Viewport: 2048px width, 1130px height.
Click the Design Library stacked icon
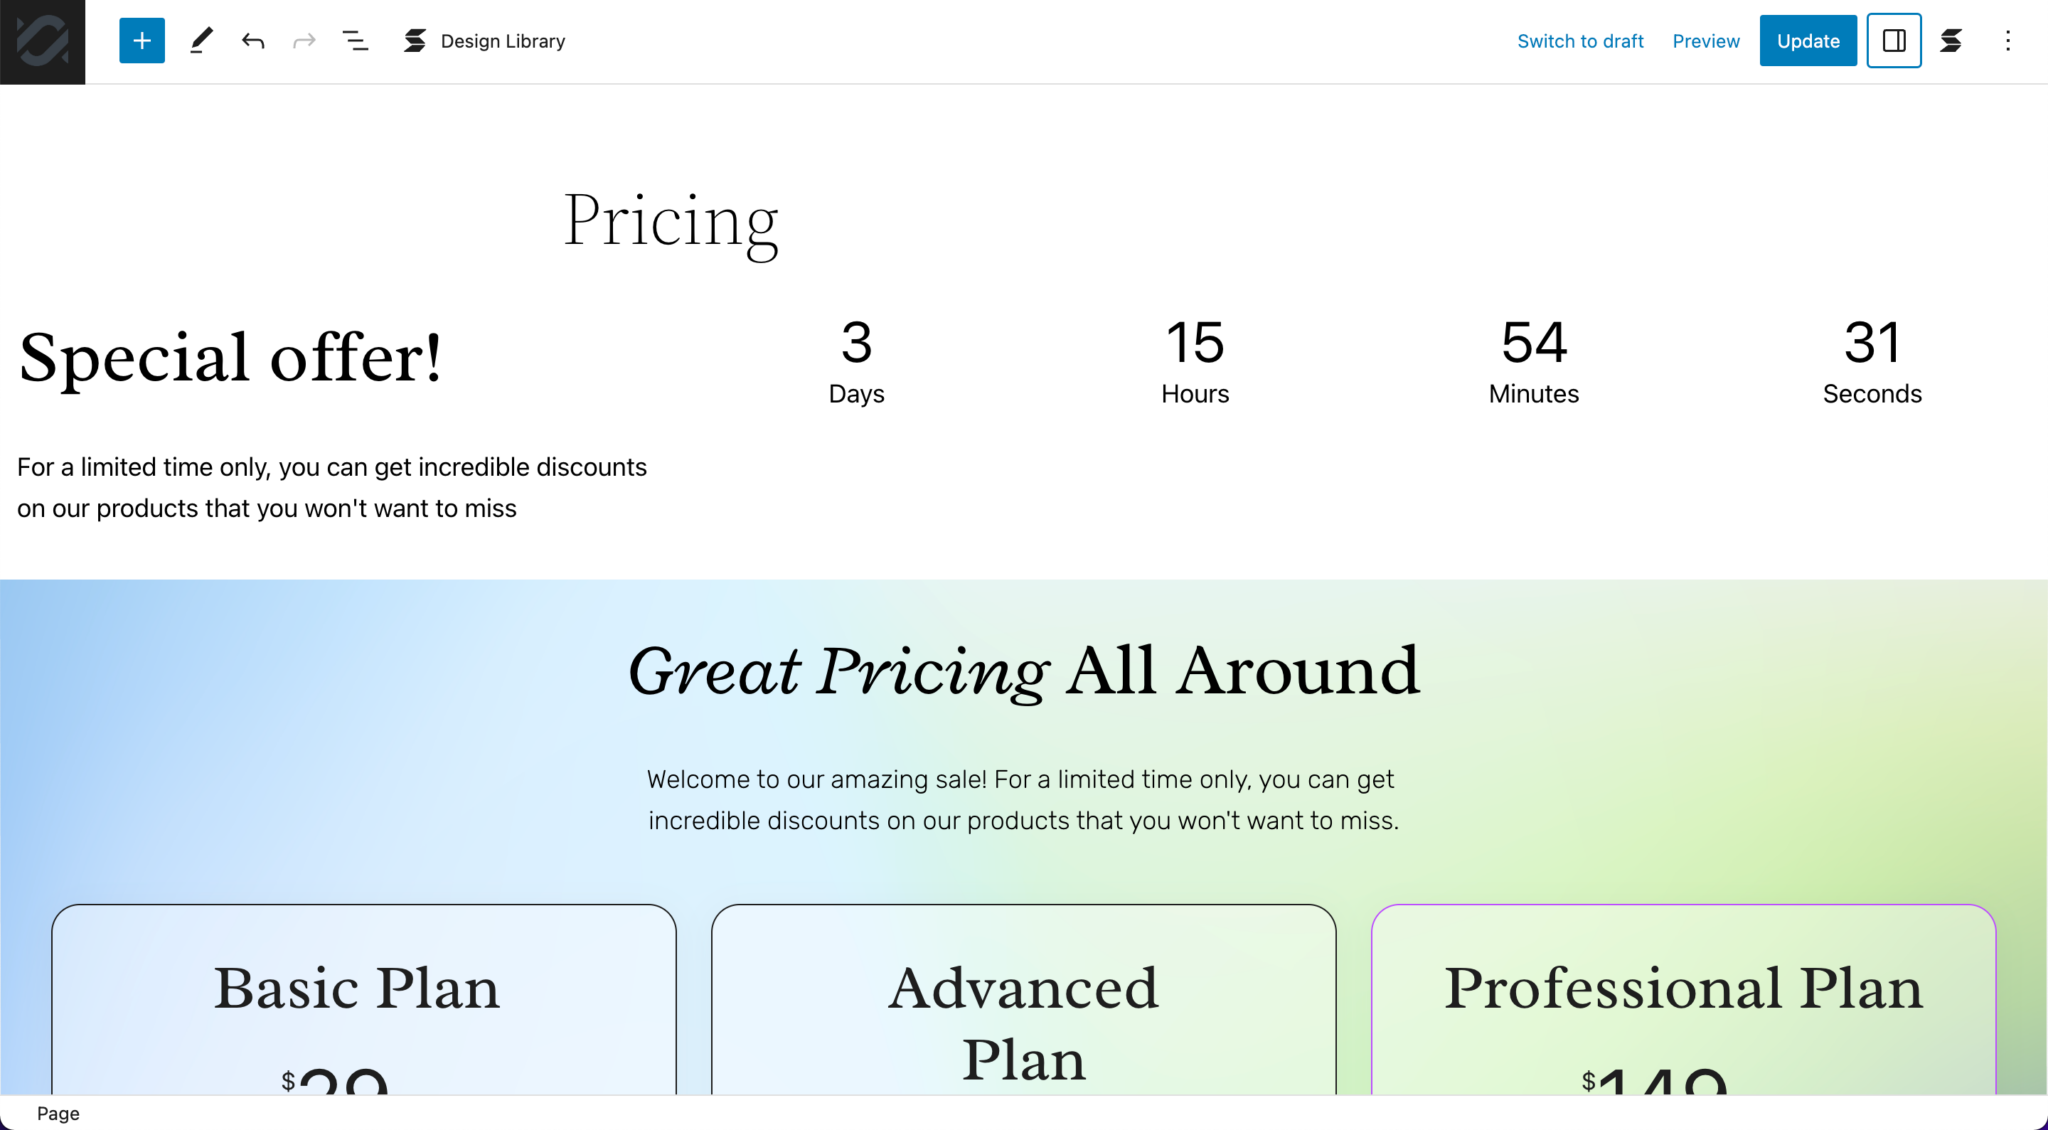click(x=414, y=40)
